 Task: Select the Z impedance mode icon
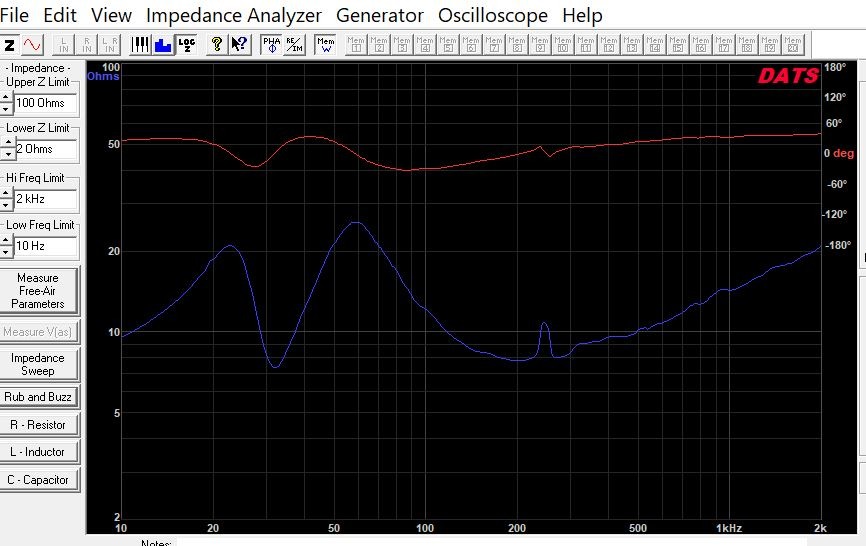(9, 45)
